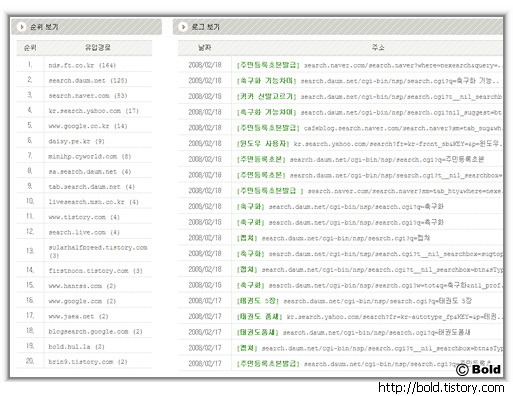Open referrer nds.ft.co.kr (164)

(82, 65)
